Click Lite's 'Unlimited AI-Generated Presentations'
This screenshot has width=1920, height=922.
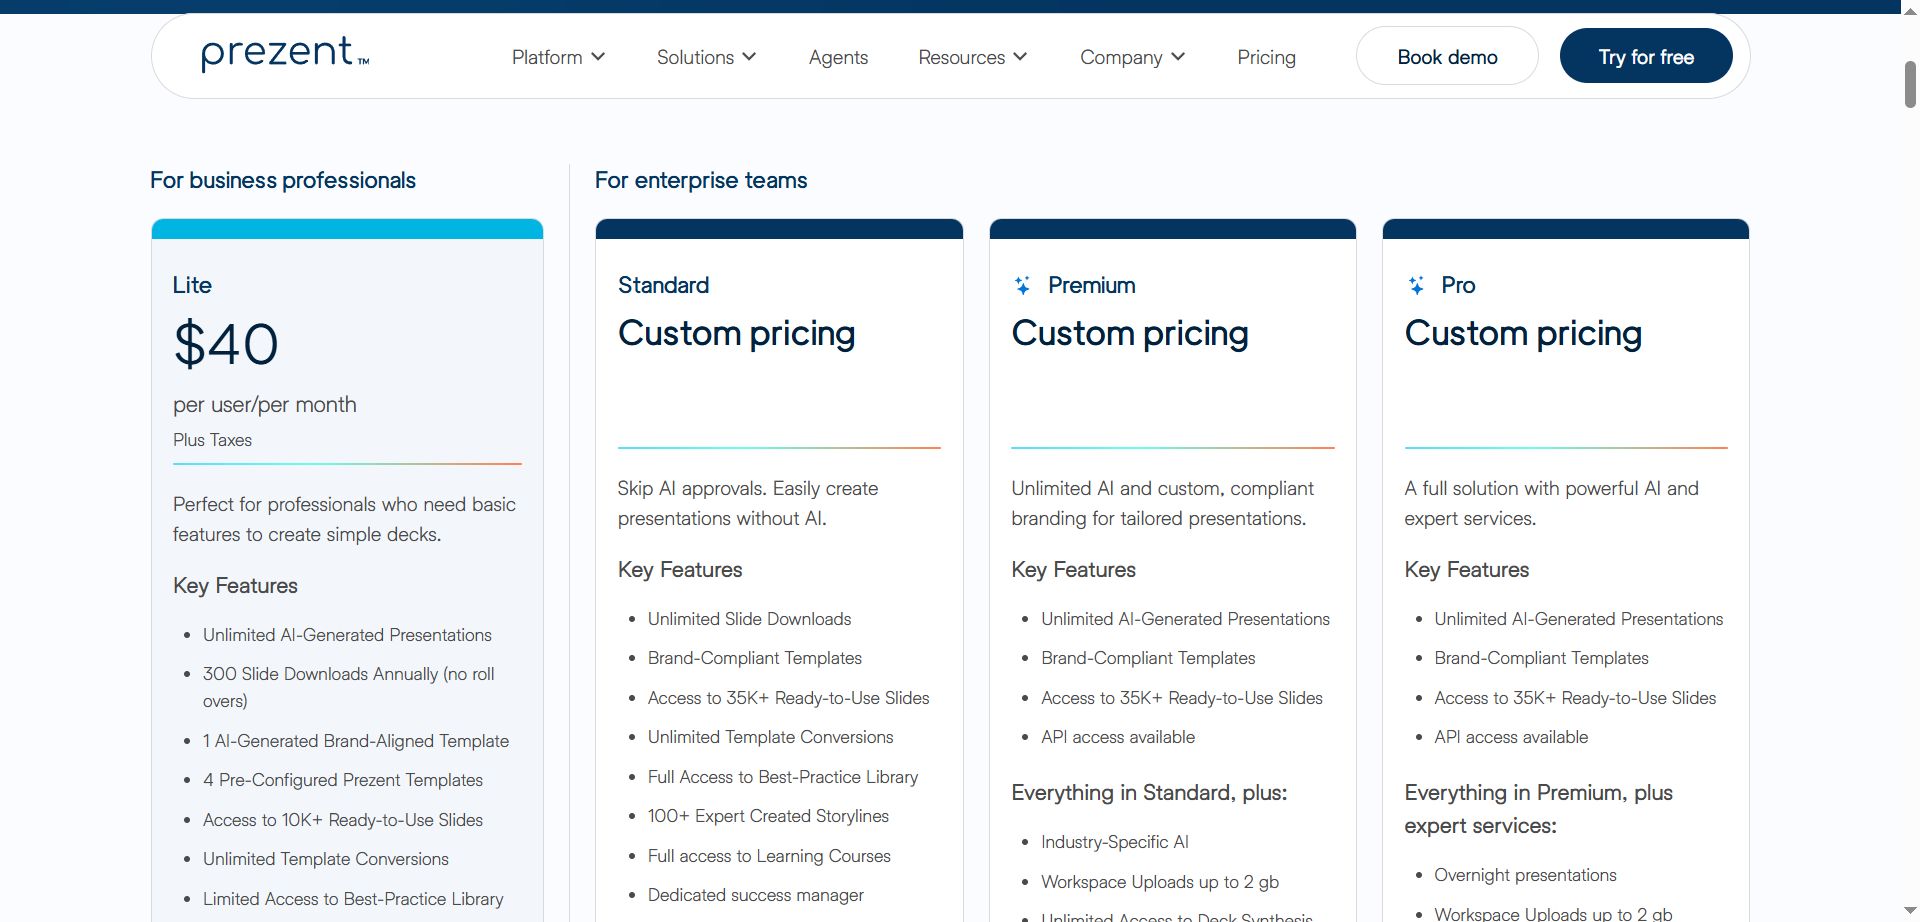[347, 635]
